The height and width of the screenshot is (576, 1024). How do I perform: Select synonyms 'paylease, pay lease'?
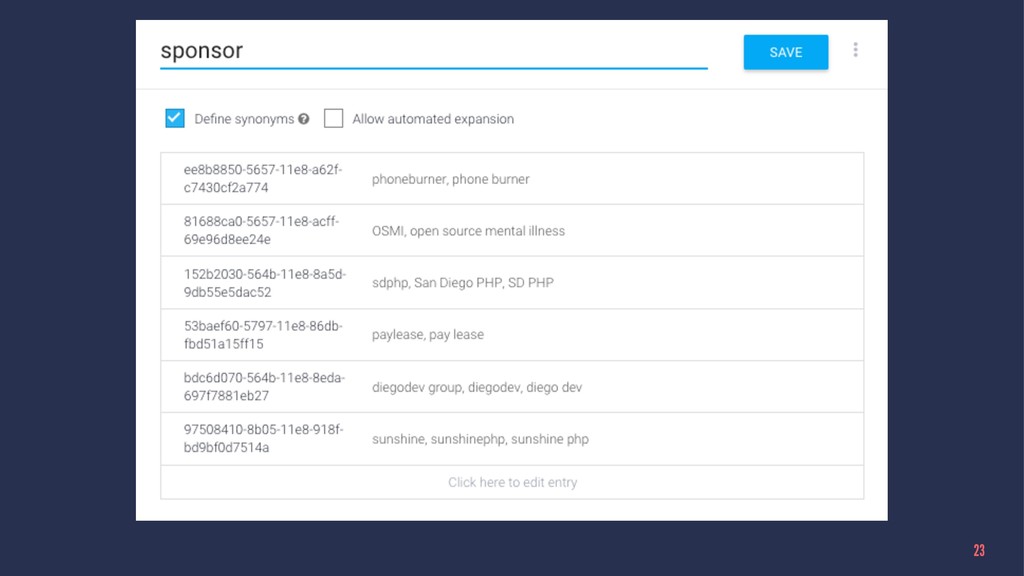coord(428,334)
